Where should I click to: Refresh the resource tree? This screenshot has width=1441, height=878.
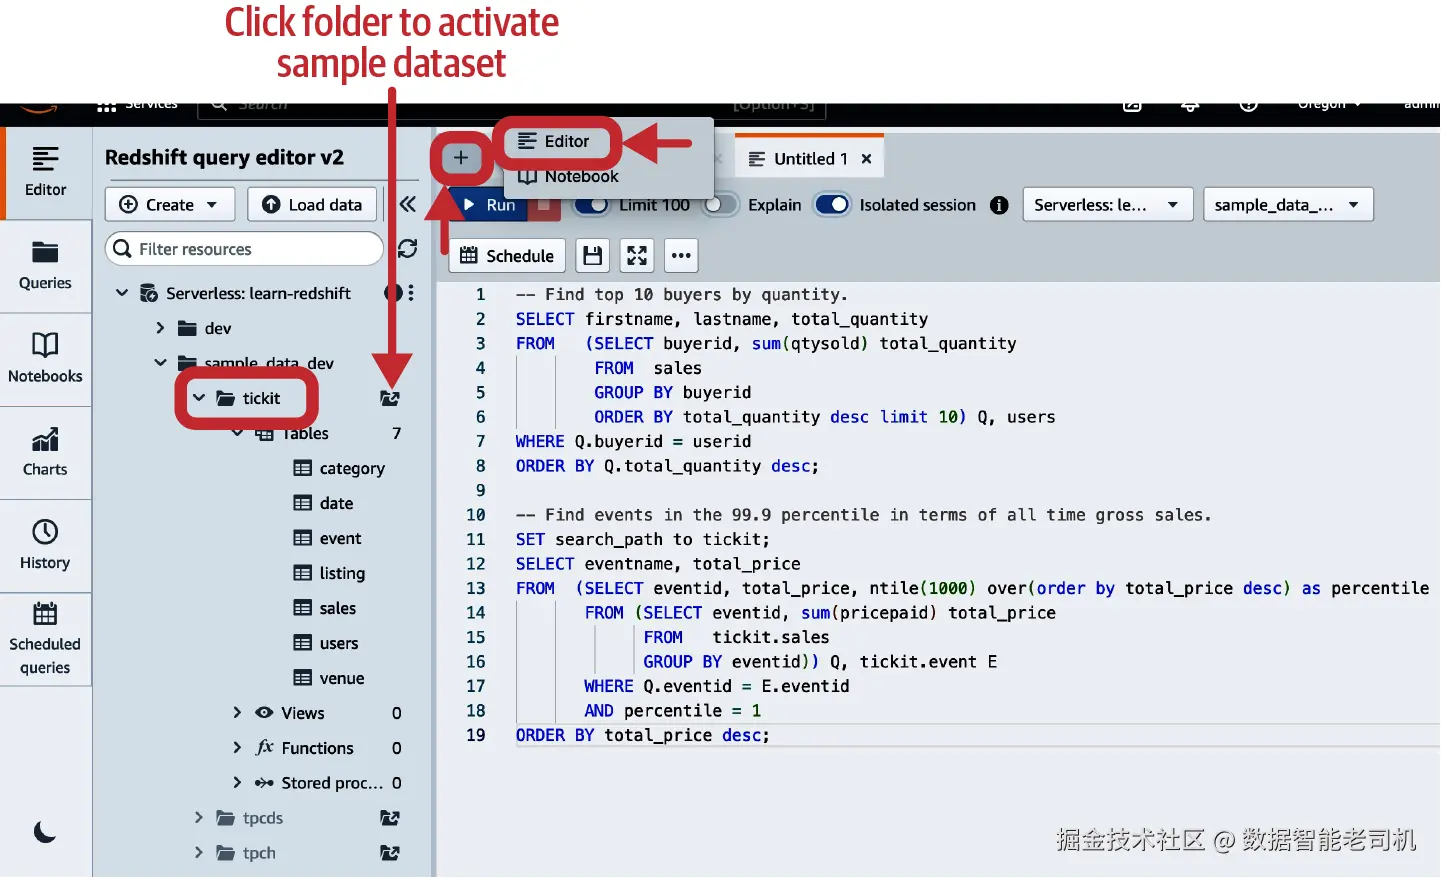(408, 248)
